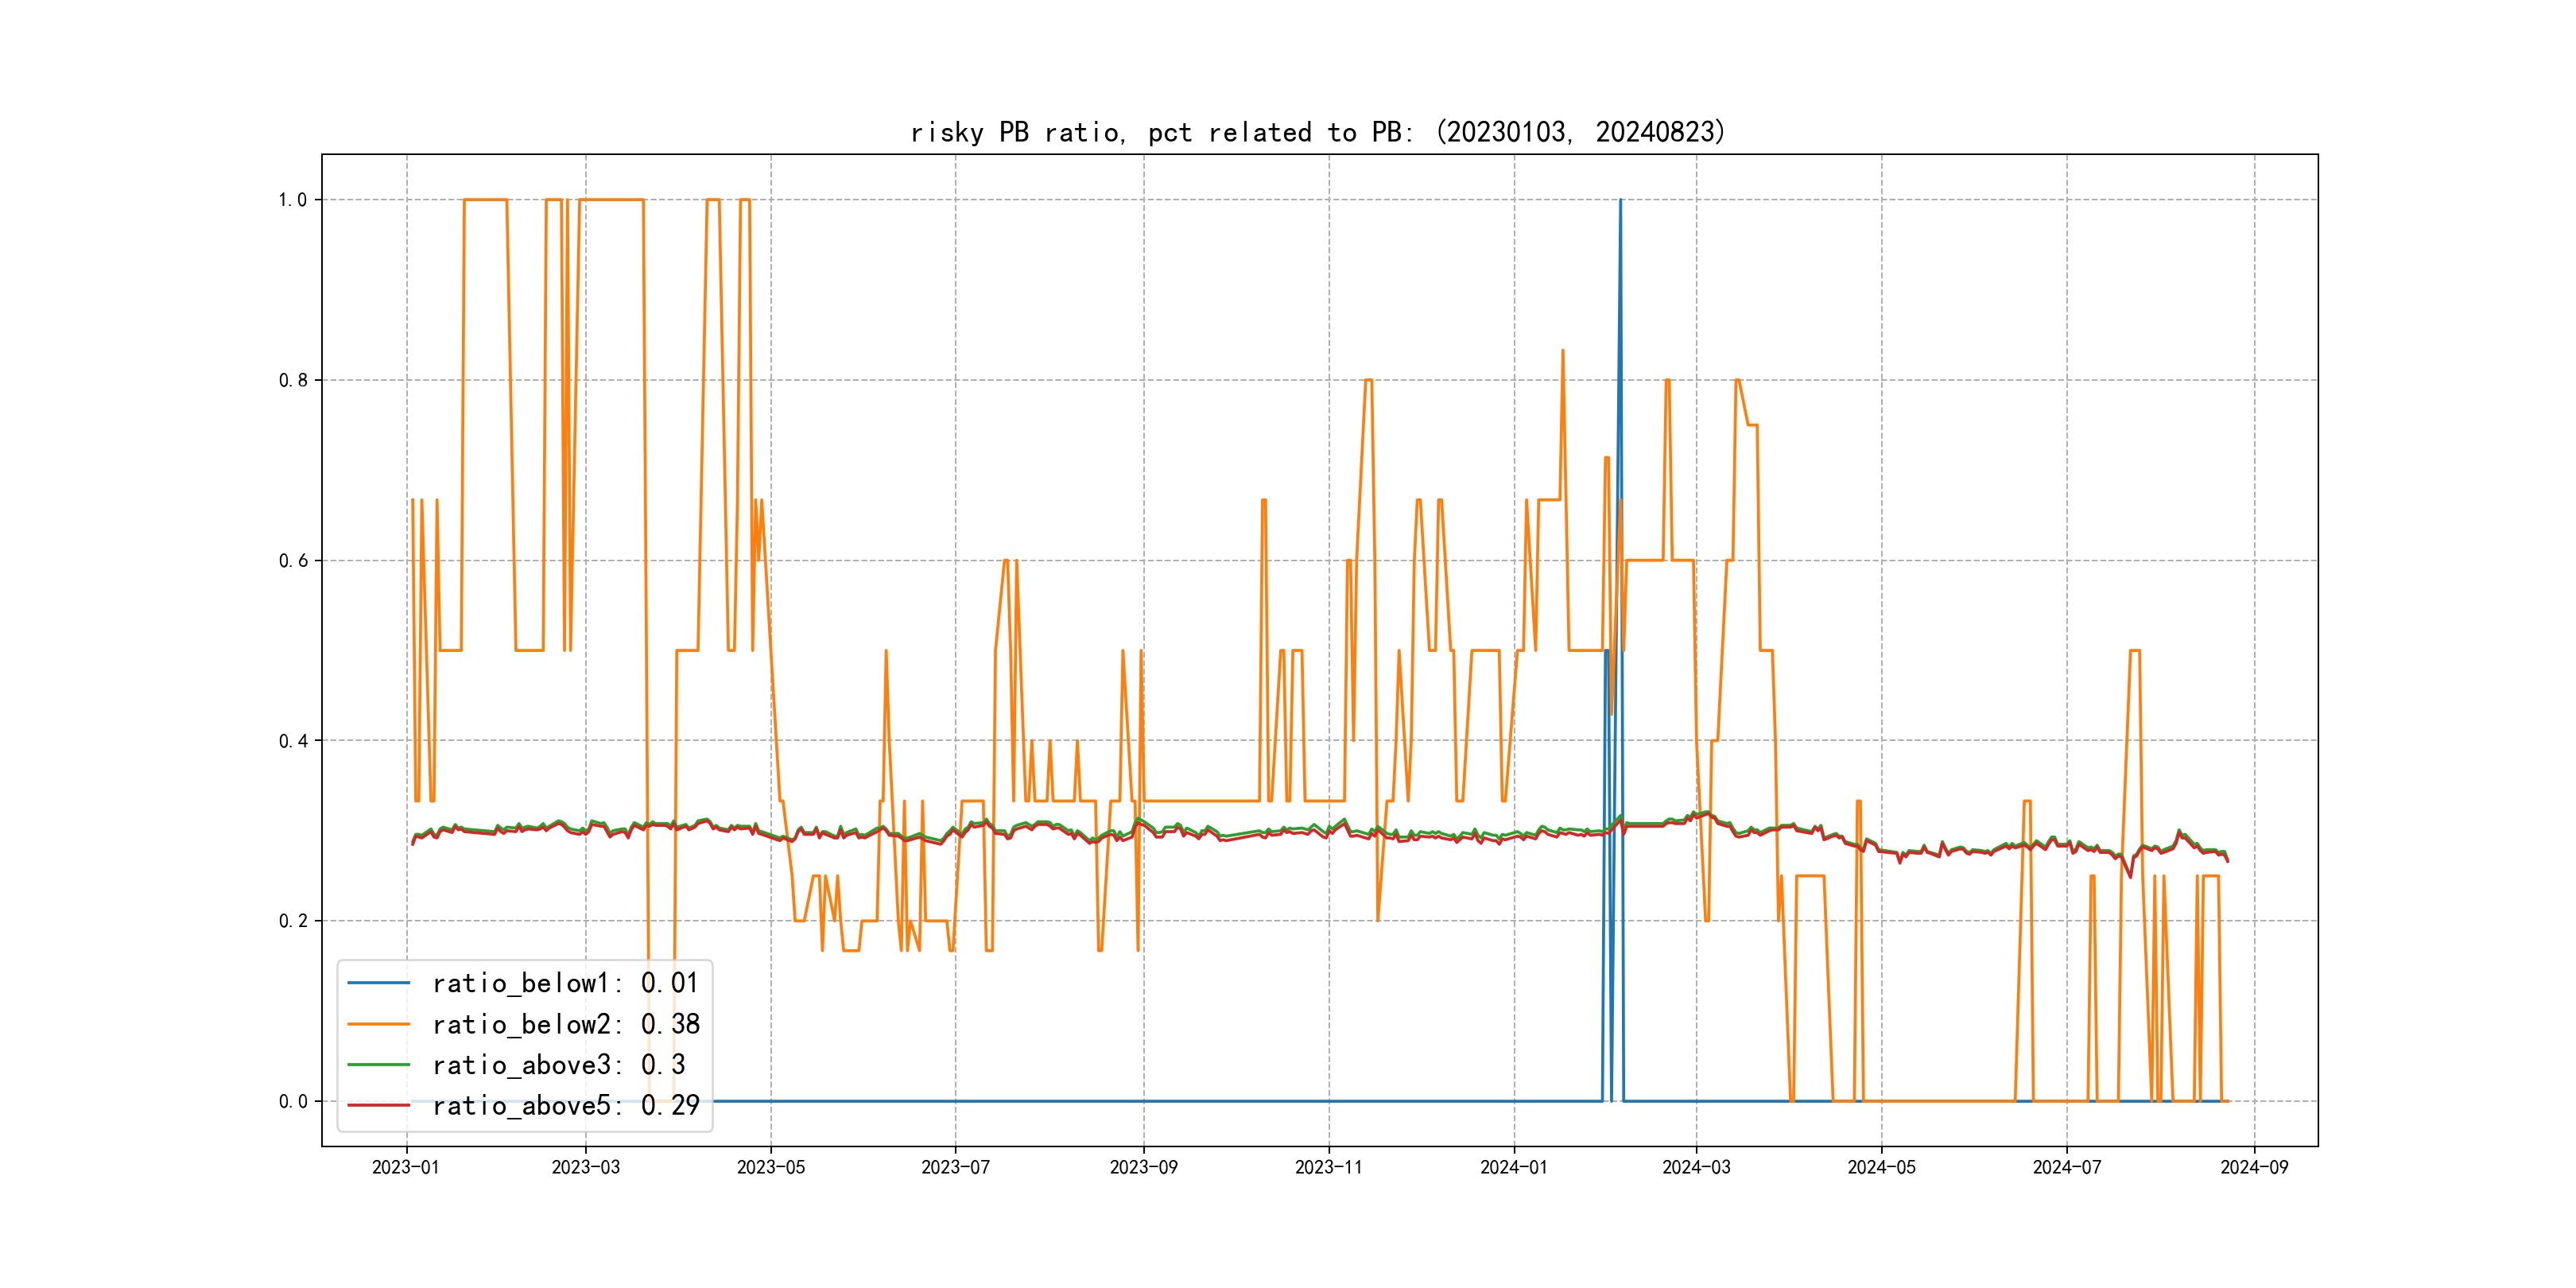Screen dimensions: 2576x1288
Task: Click the 2024-01 x-axis tick label
Action: pyautogui.click(x=1513, y=1167)
